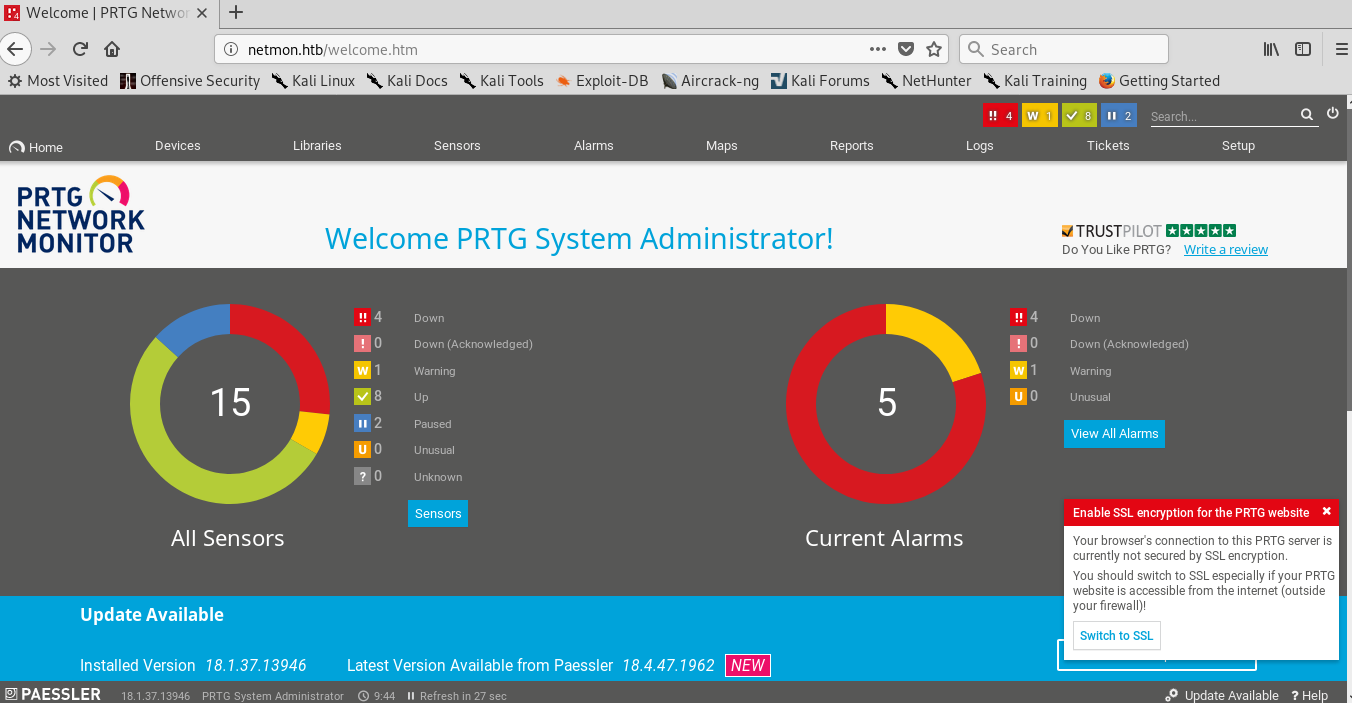1352x703 pixels.
Task: Click the PRTG logout power icon
Action: pos(1332,114)
